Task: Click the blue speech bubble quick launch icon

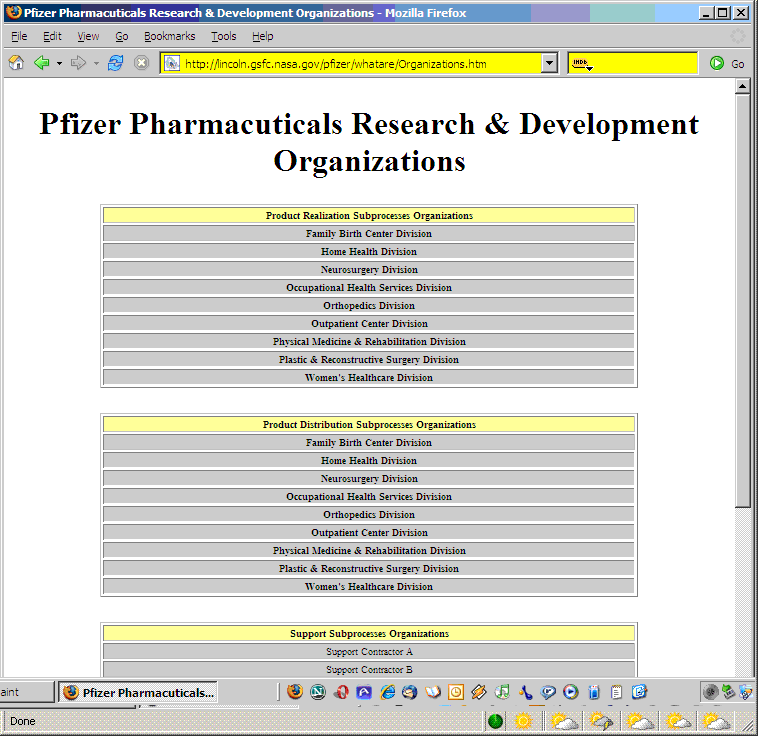Action: pyautogui.click(x=548, y=692)
